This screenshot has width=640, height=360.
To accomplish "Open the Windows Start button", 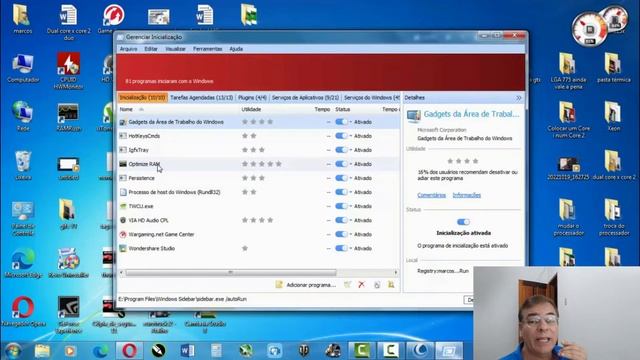I will click(13, 351).
